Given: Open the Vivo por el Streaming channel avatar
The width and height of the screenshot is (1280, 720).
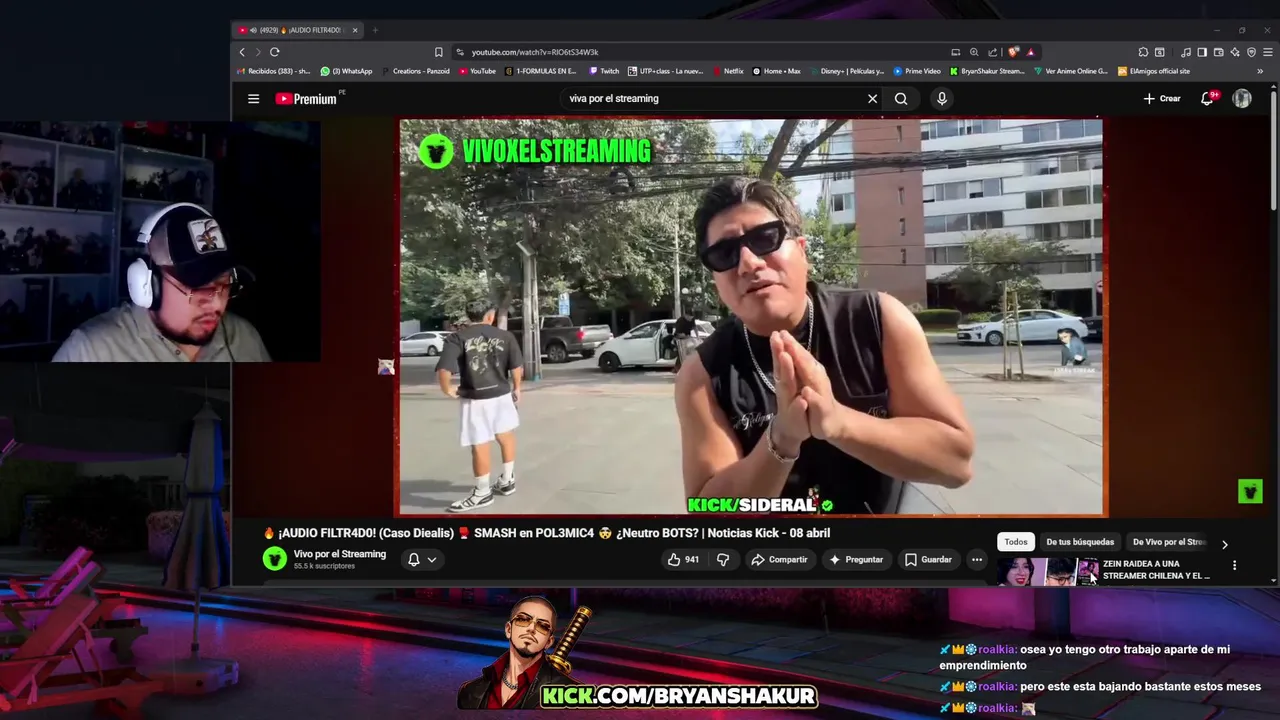Looking at the screenshot, I should point(274,559).
